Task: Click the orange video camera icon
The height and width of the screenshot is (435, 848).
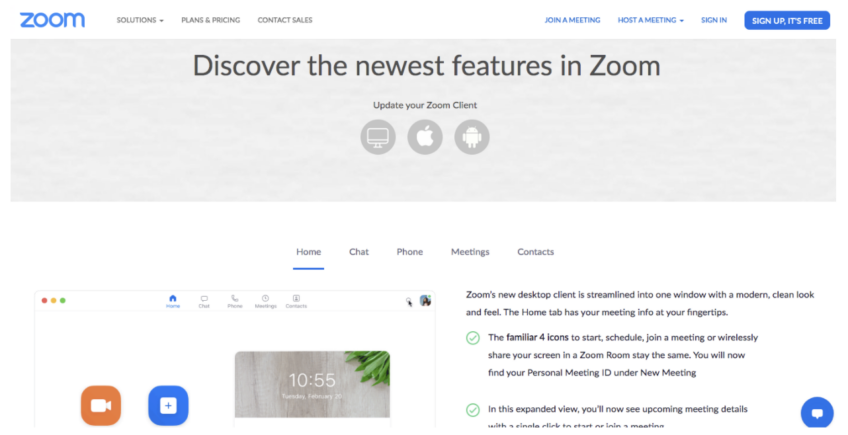Action: tap(101, 405)
